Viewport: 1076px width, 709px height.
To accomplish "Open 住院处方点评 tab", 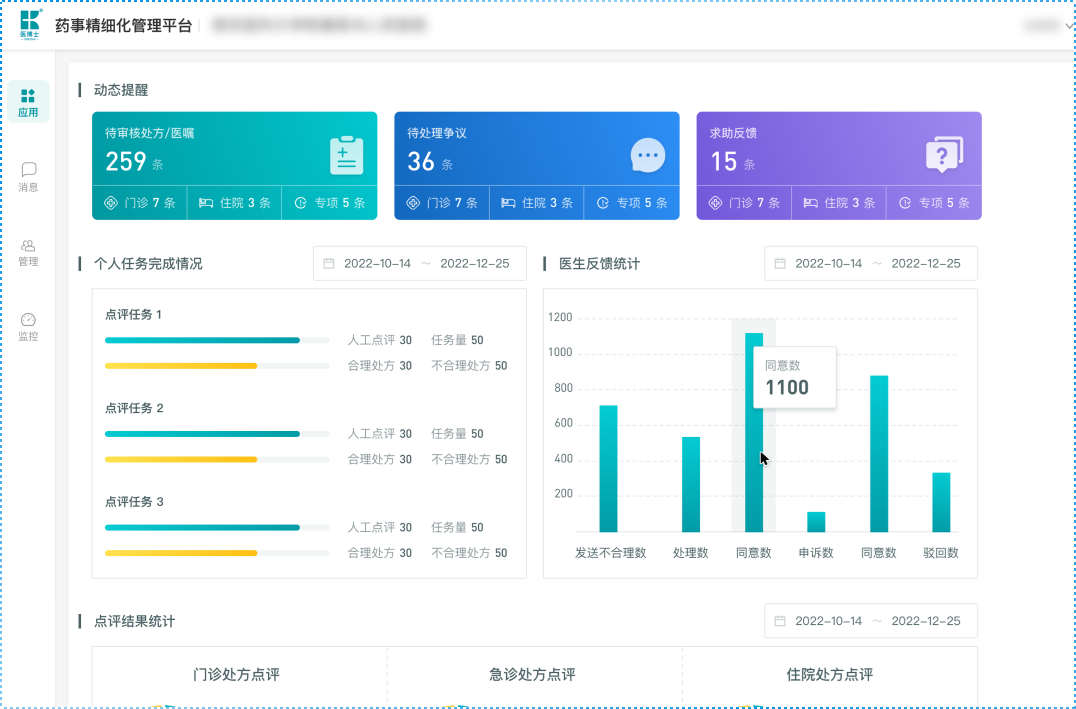I will 830,675.
